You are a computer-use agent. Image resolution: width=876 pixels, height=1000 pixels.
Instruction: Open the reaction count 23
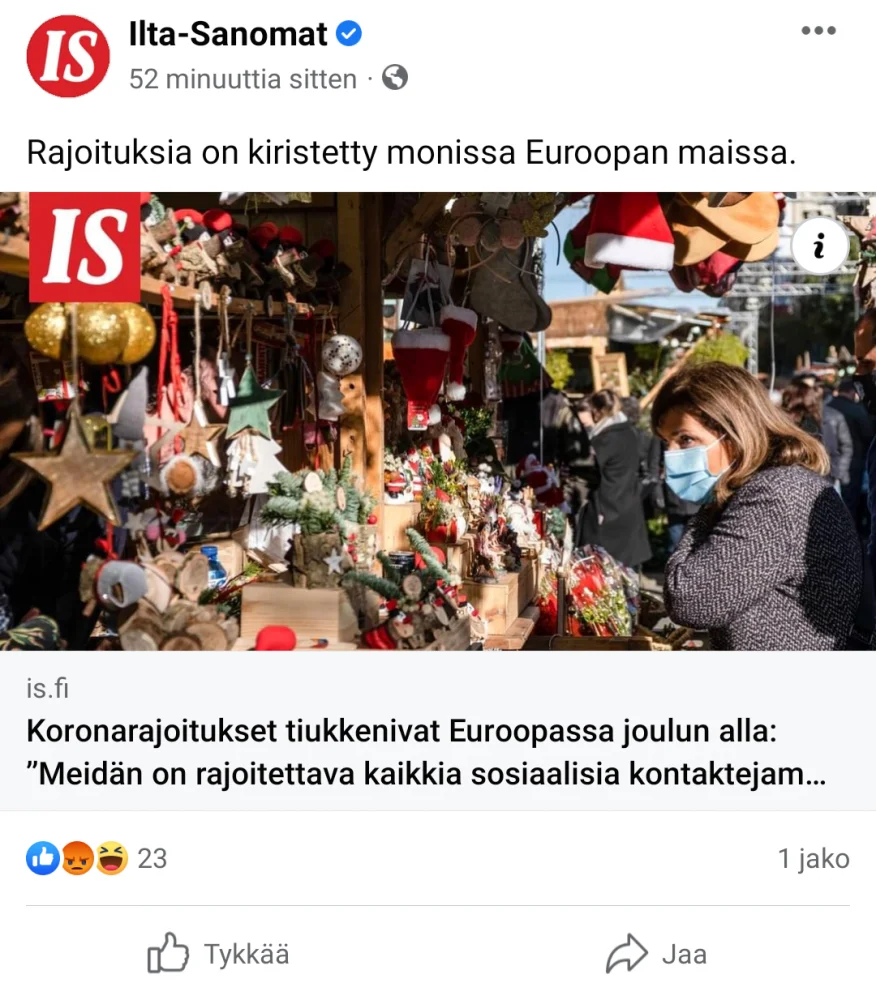tap(152, 858)
